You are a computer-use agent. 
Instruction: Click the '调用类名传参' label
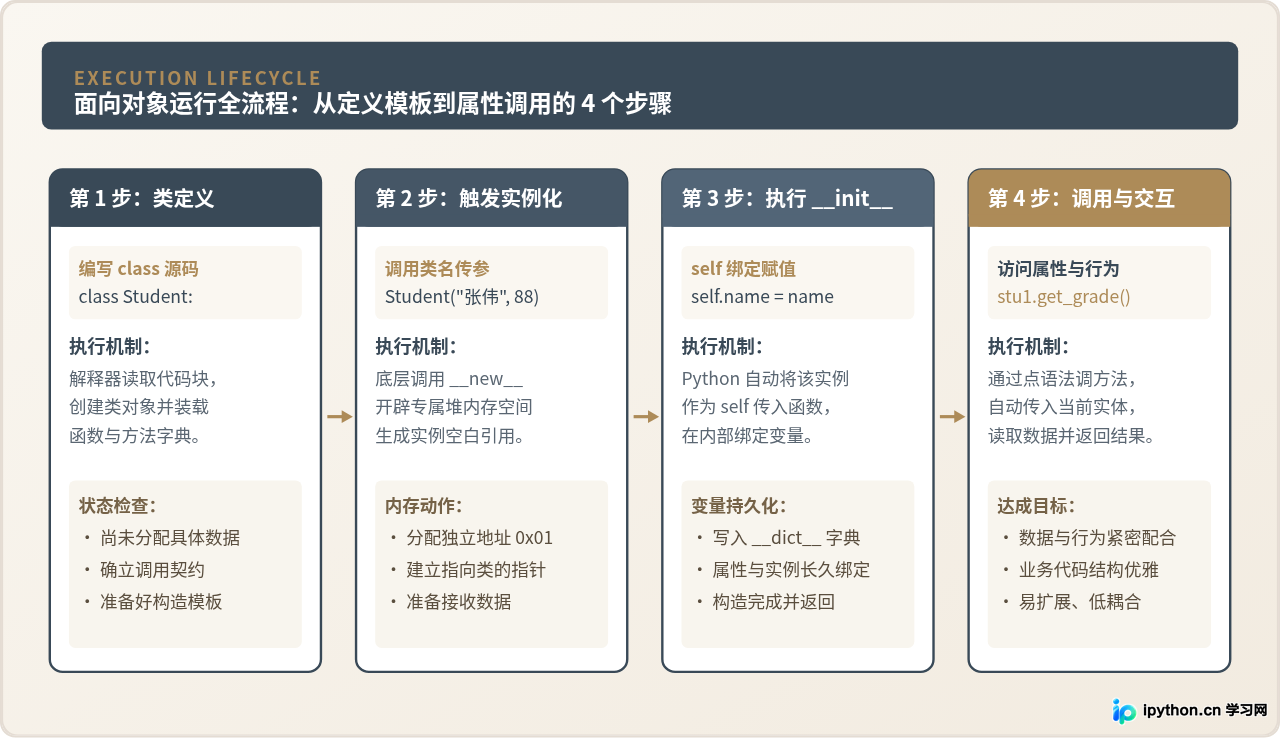pyautogui.click(x=437, y=269)
